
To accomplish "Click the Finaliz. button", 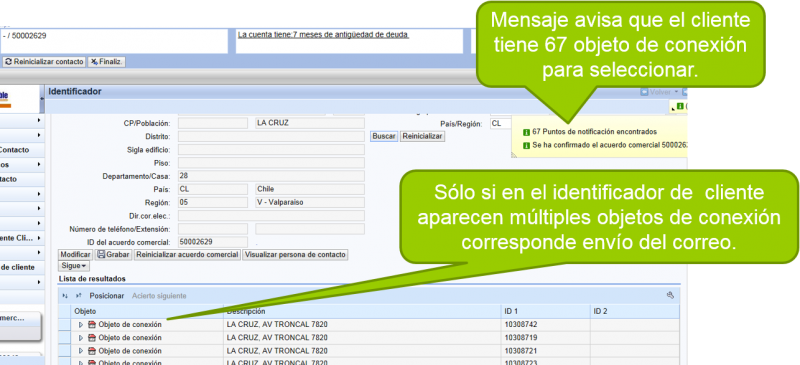I will (x=107, y=62).
